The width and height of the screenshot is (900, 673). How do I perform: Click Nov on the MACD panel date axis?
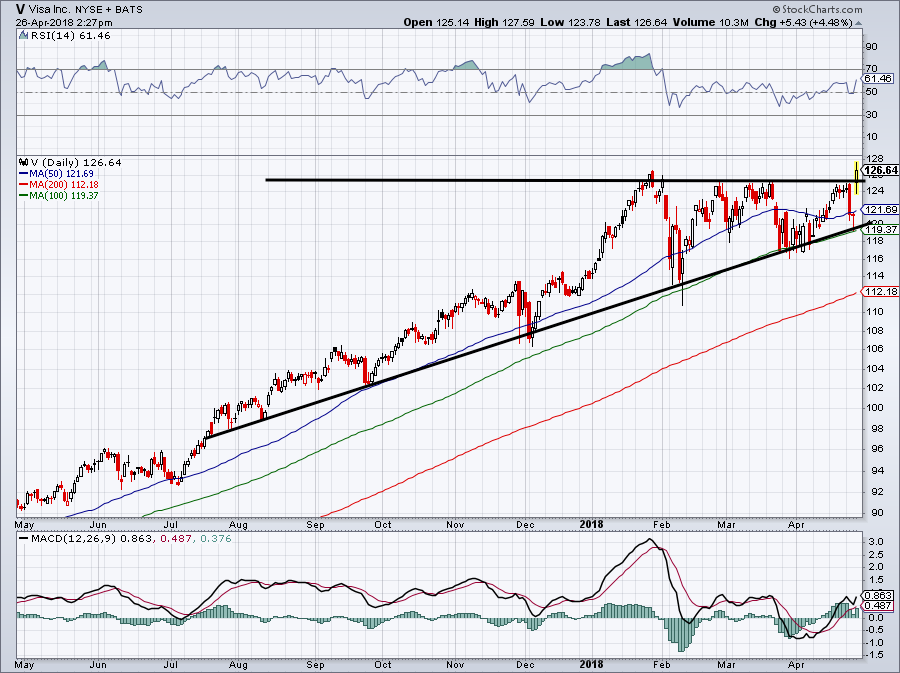[x=455, y=664]
